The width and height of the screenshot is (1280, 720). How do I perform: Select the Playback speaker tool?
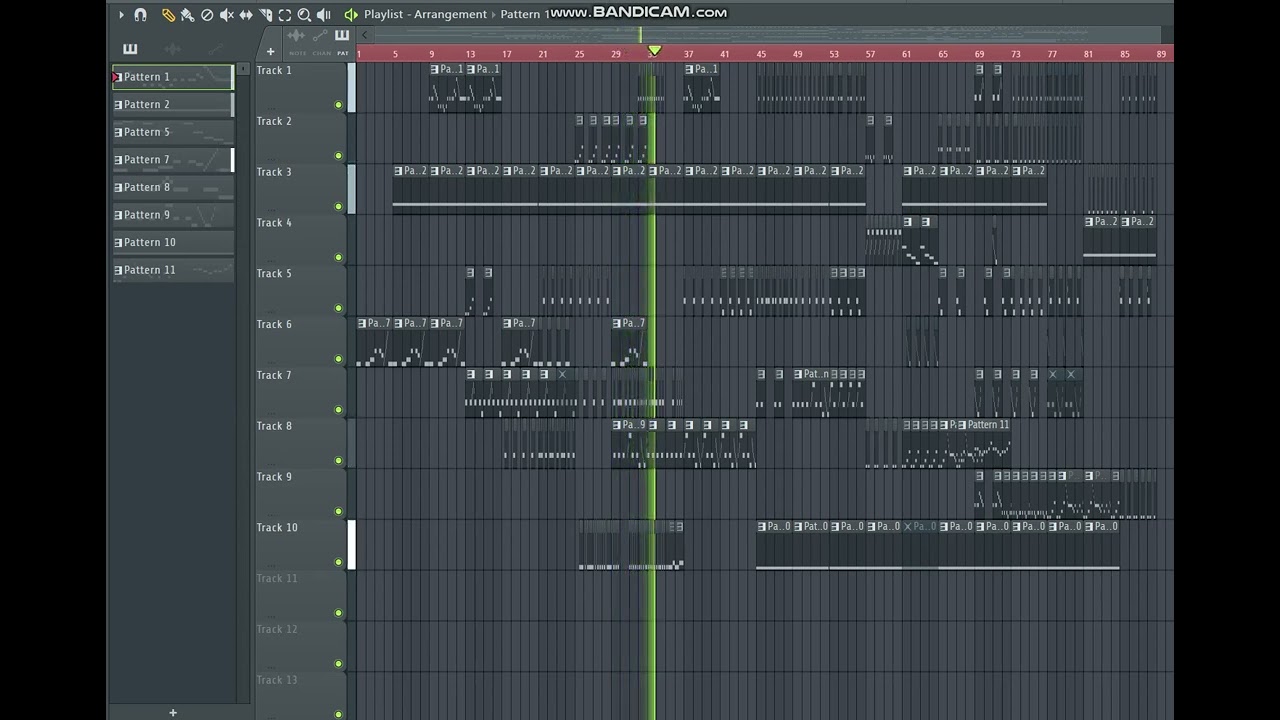click(x=323, y=15)
